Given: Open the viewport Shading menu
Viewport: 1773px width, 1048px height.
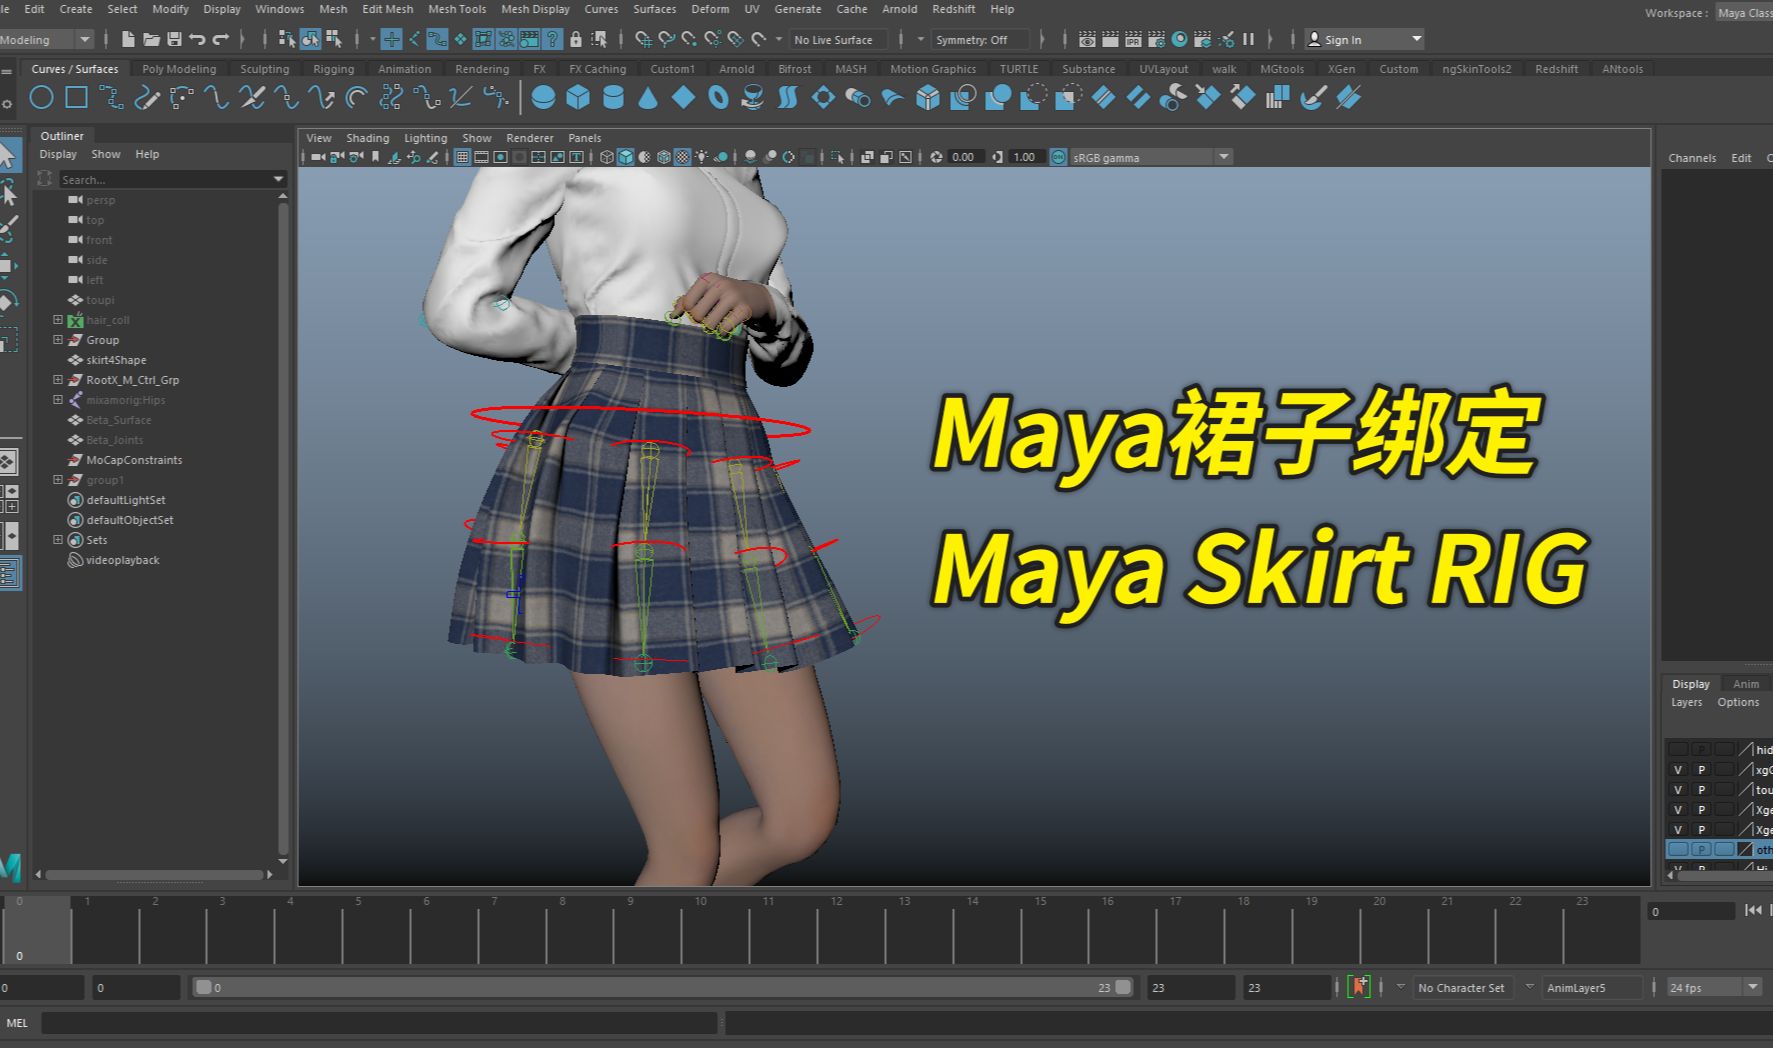Looking at the screenshot, I should (x=367, y=138).
